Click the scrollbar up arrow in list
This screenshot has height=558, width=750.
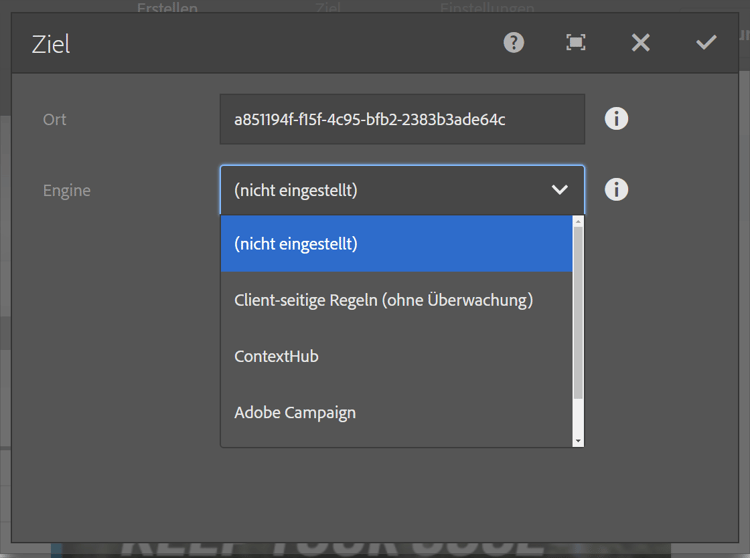click(x=578, y=221)
